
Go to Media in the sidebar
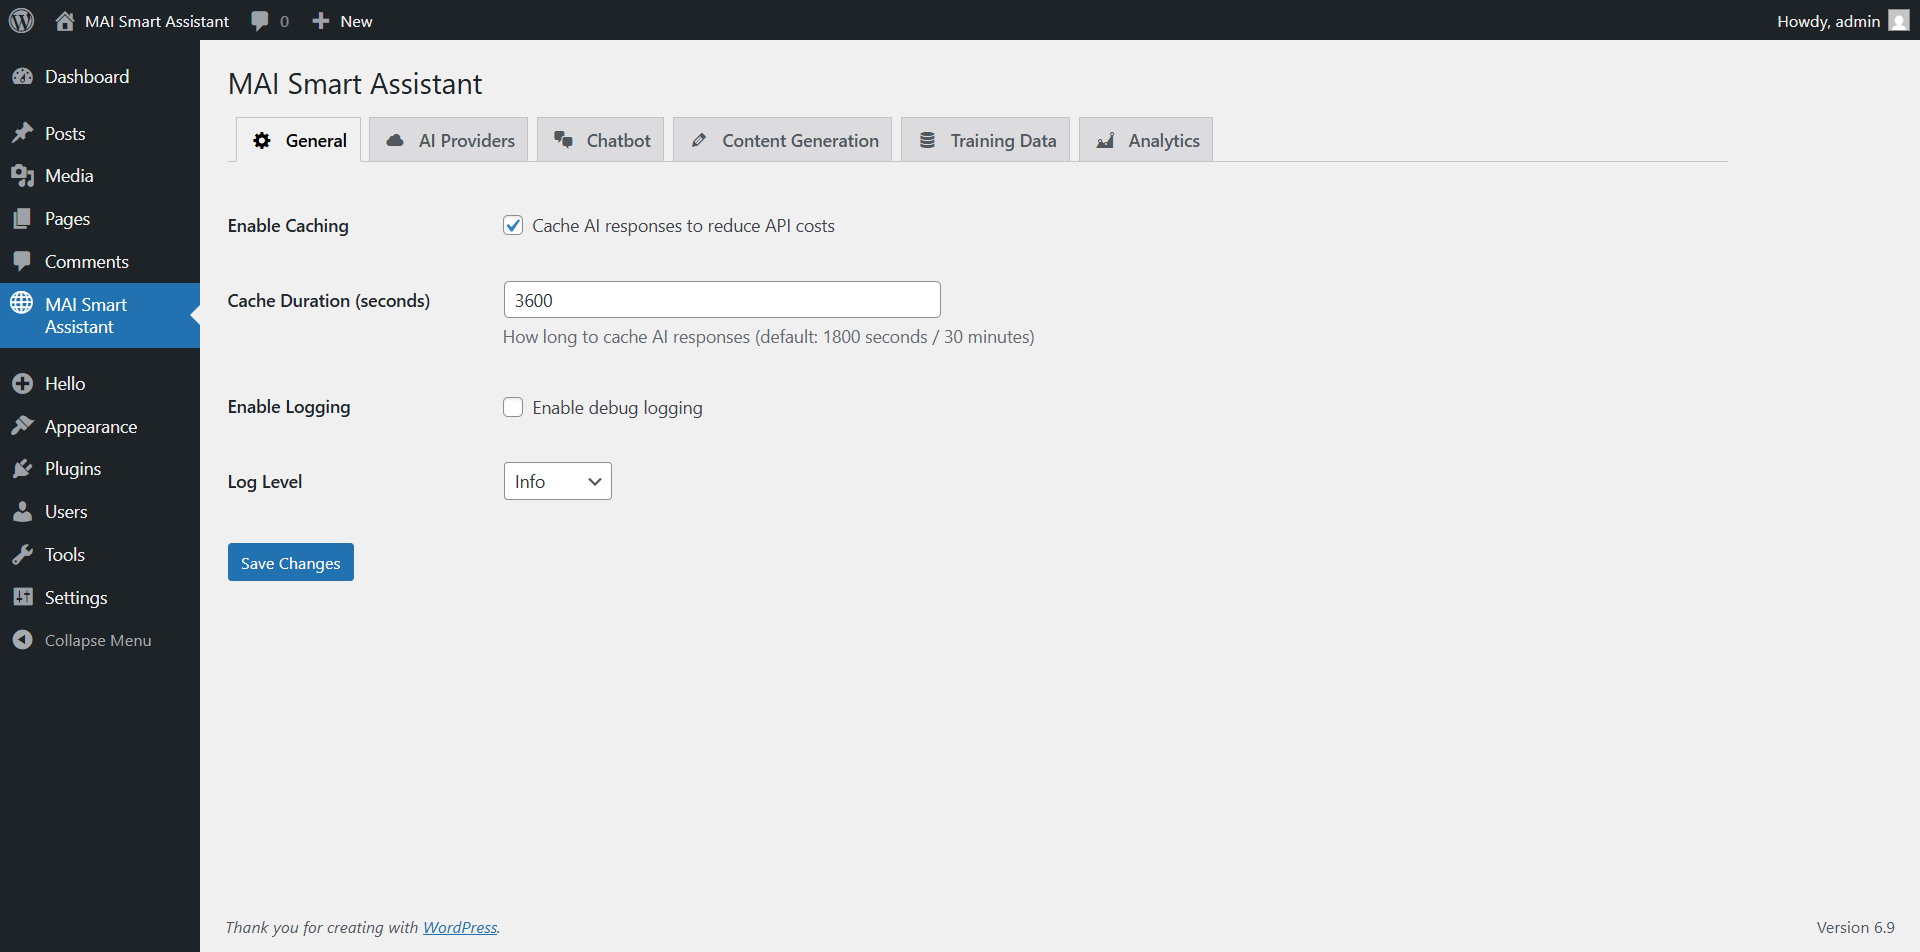point(100,176)
